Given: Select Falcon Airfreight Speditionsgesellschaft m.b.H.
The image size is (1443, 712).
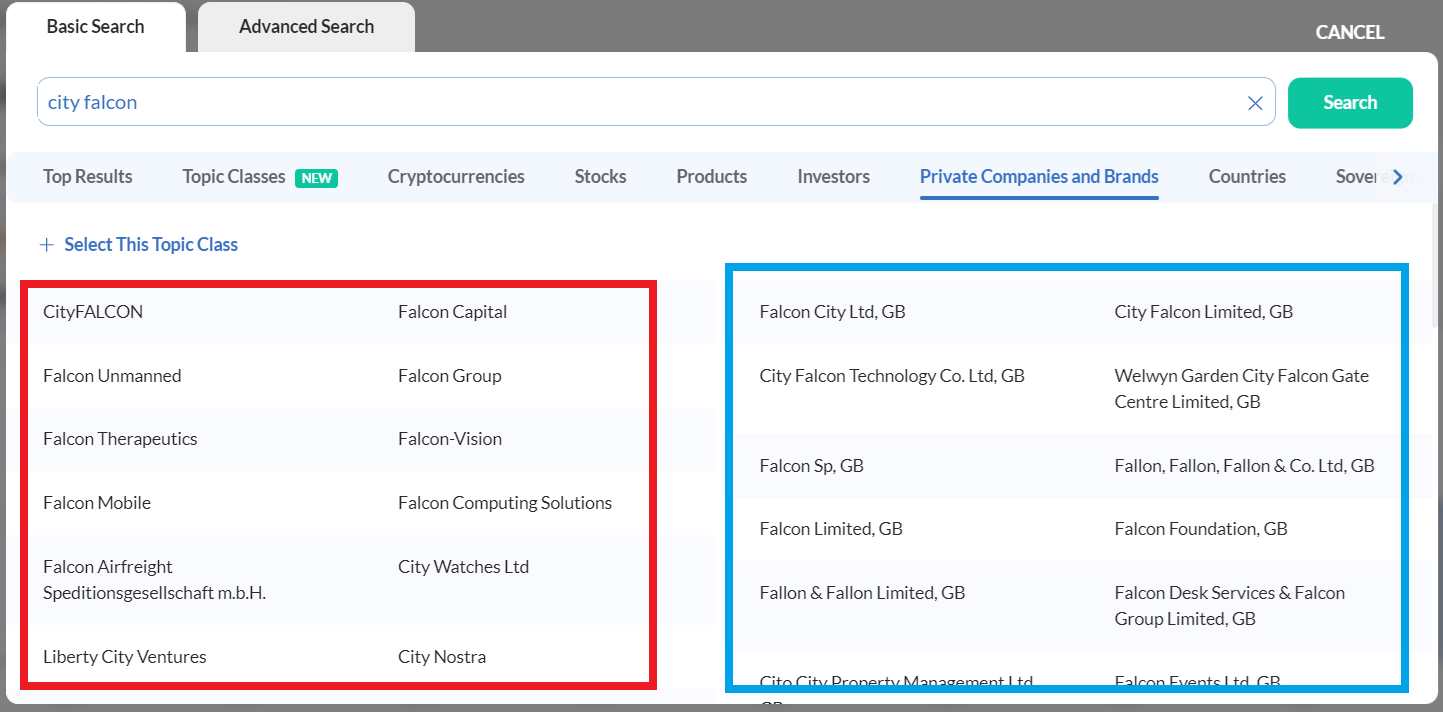Looking at the screenshot, I should coord(154,580).
